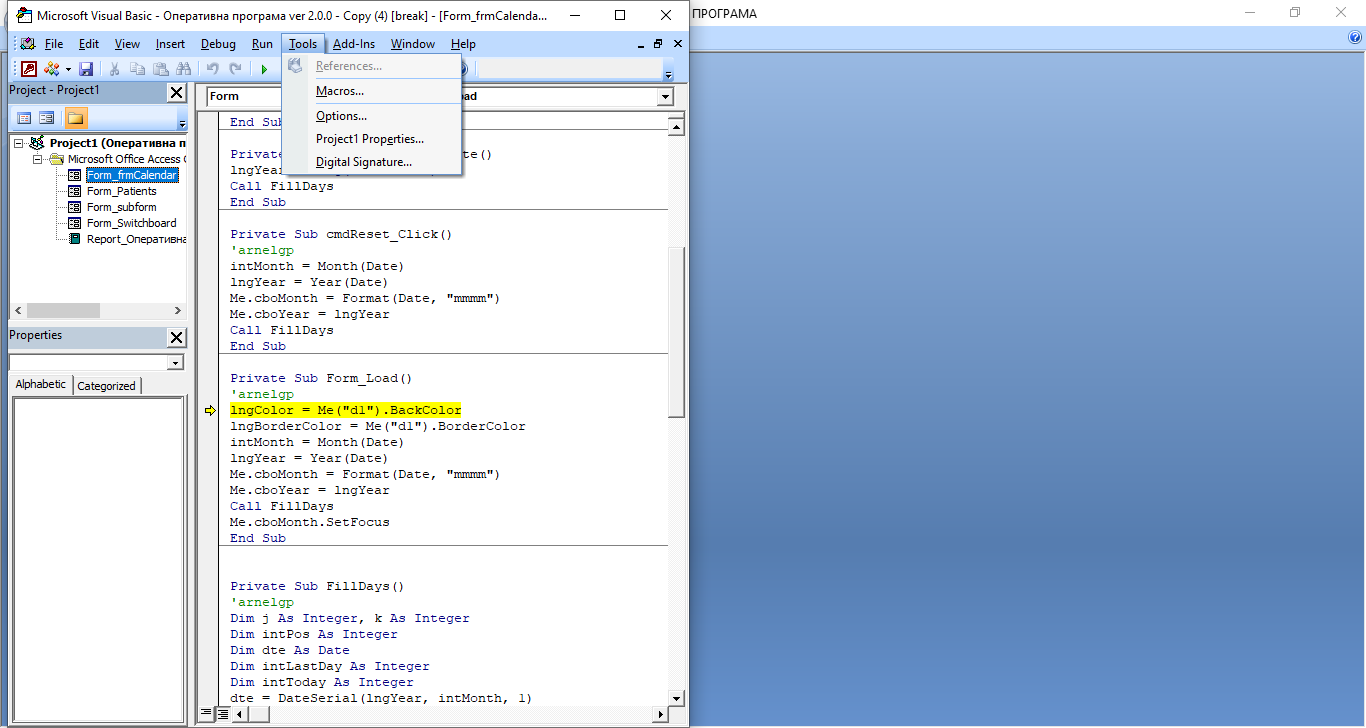Click the Undo arrow icon
The width and height of the screenshot is (1366, 728).
[212, 69]
